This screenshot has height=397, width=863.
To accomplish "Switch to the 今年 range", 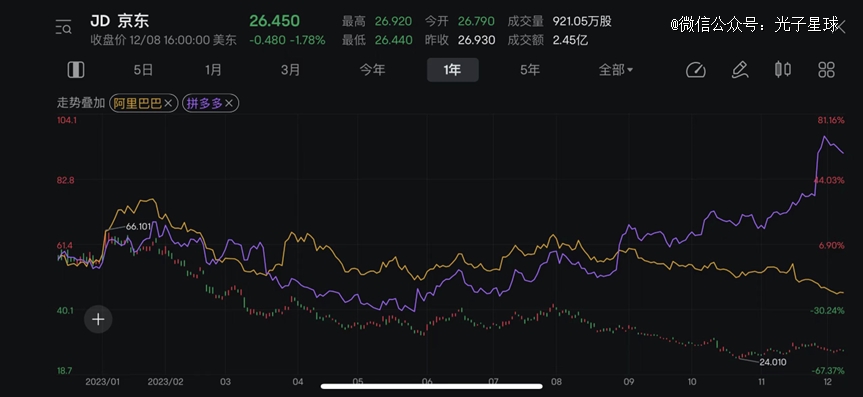I will tap(373, 70).
